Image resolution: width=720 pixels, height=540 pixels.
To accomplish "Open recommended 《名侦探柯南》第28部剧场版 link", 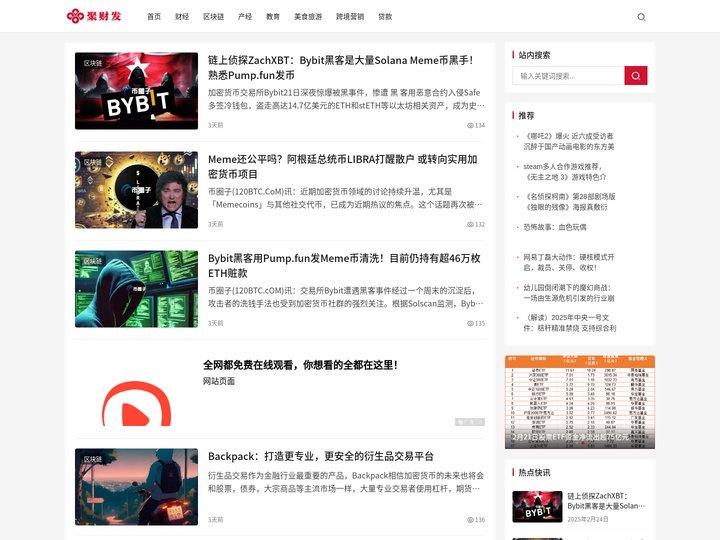I will pyautogui.click(x=569, y=202).
